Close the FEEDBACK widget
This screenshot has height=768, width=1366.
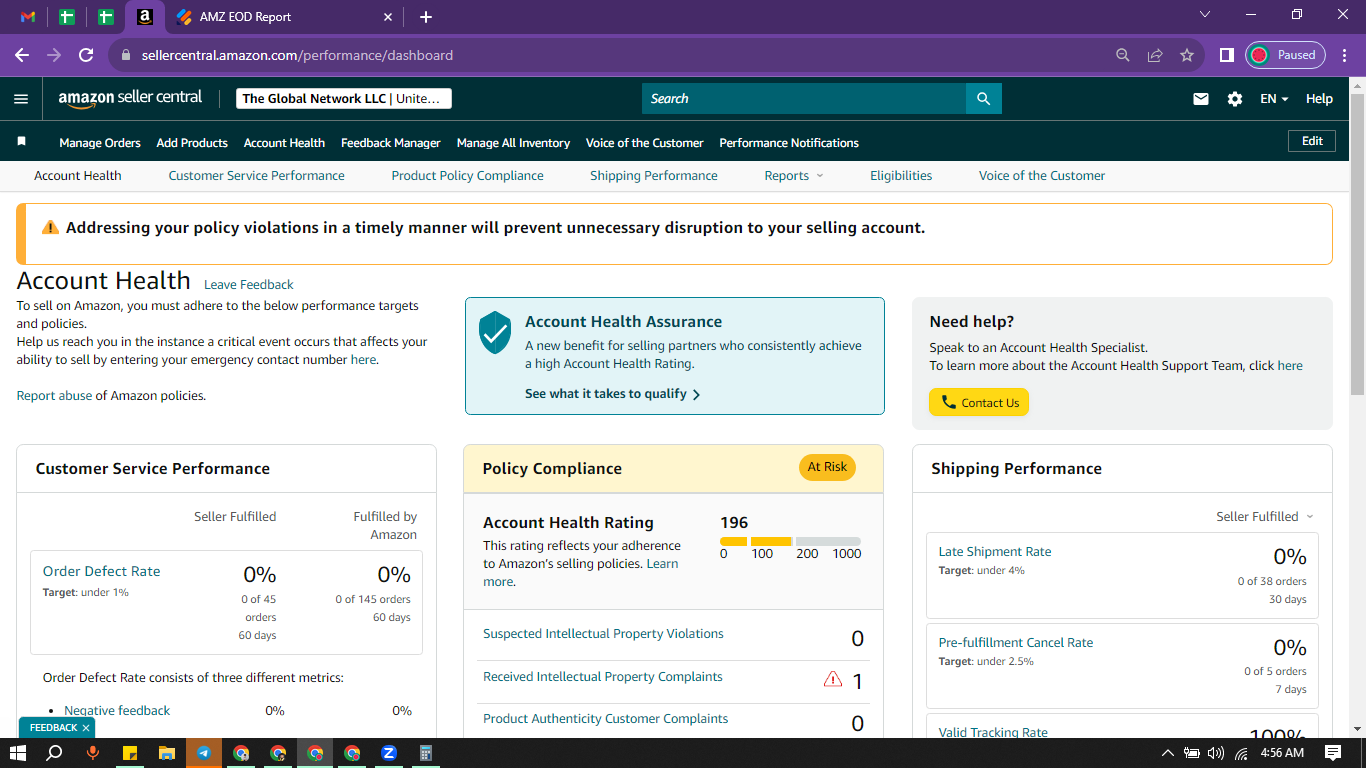point(86,728)
